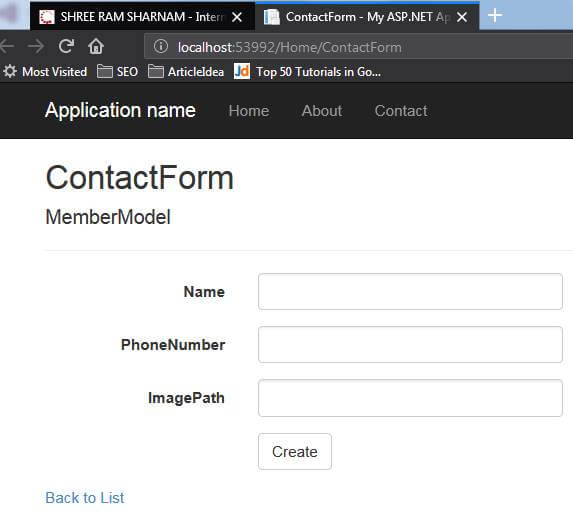Open the About navigation link
The width and height of the screenshot is (573, 513).
322,111
